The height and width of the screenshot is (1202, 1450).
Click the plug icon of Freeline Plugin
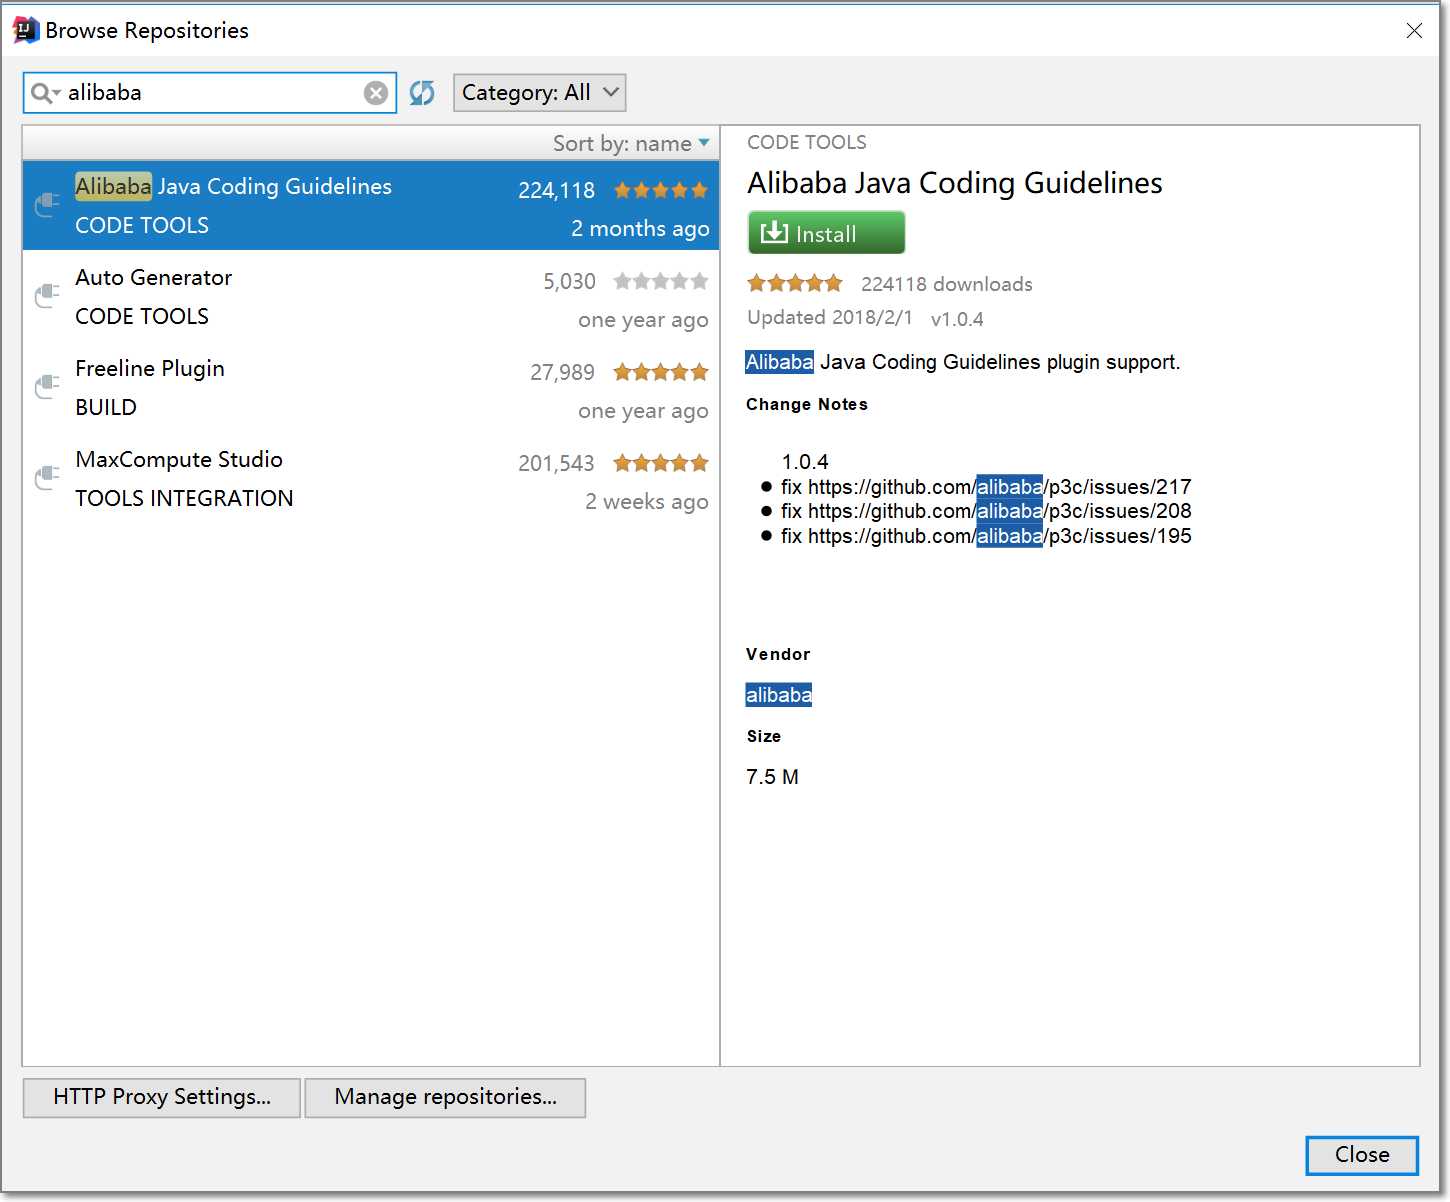[x=47, y=387]
